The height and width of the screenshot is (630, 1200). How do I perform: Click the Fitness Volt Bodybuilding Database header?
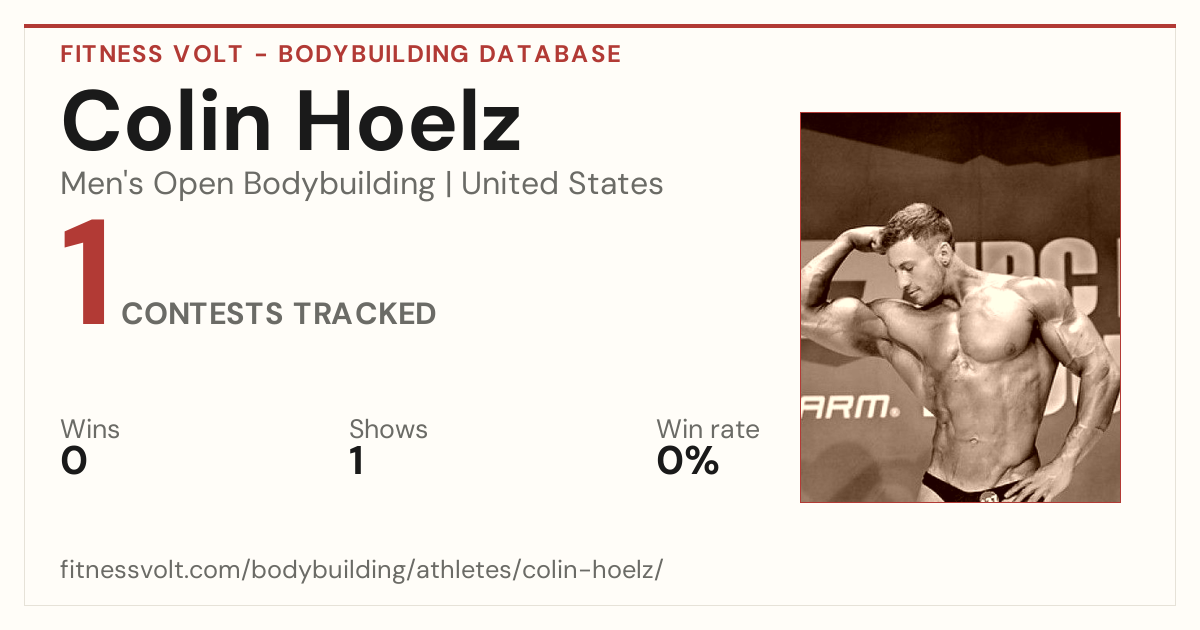pyautogui.click(x=341, y=54)
